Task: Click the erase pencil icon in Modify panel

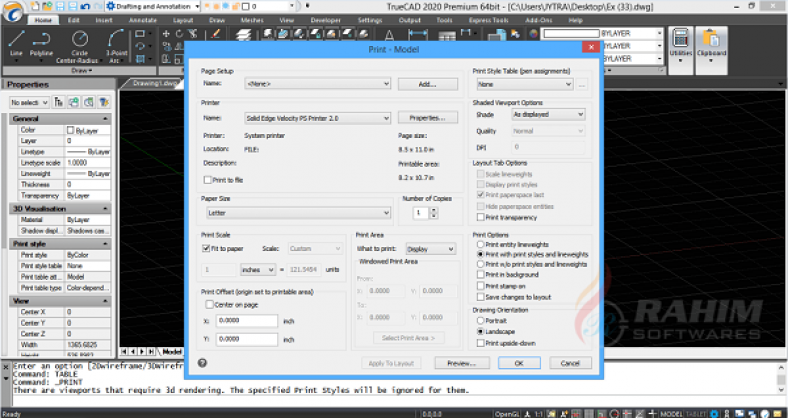Action: coord(216,34)
